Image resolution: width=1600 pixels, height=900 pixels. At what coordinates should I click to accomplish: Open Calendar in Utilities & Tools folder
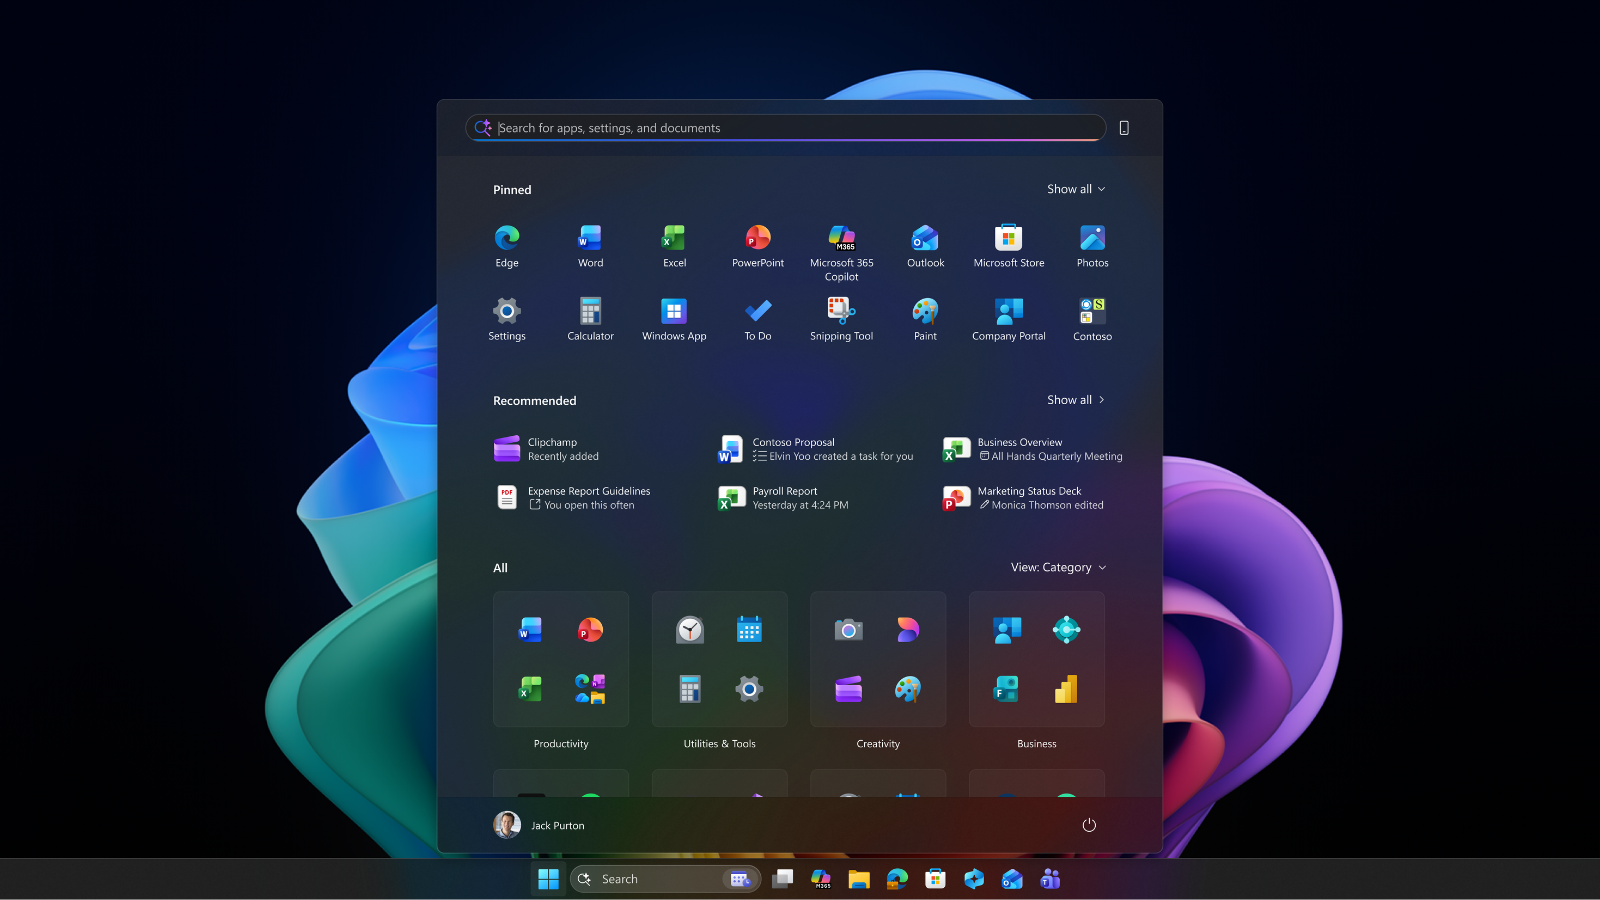[x=749, y=630]
